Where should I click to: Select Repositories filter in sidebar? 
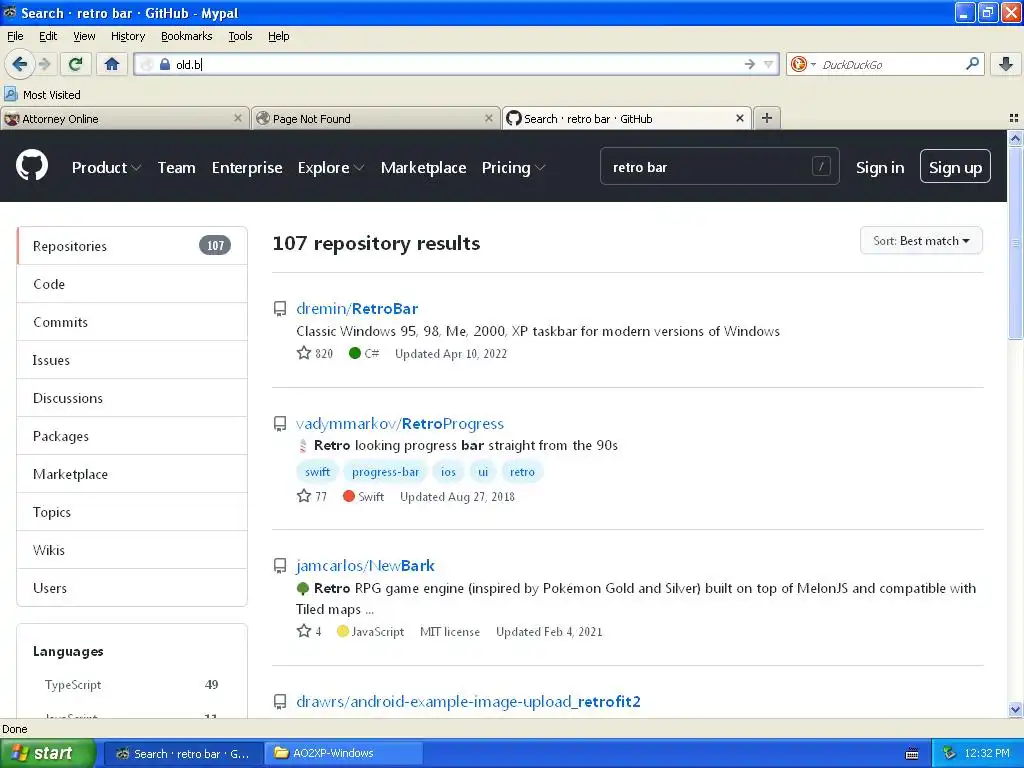click(132, 246)
